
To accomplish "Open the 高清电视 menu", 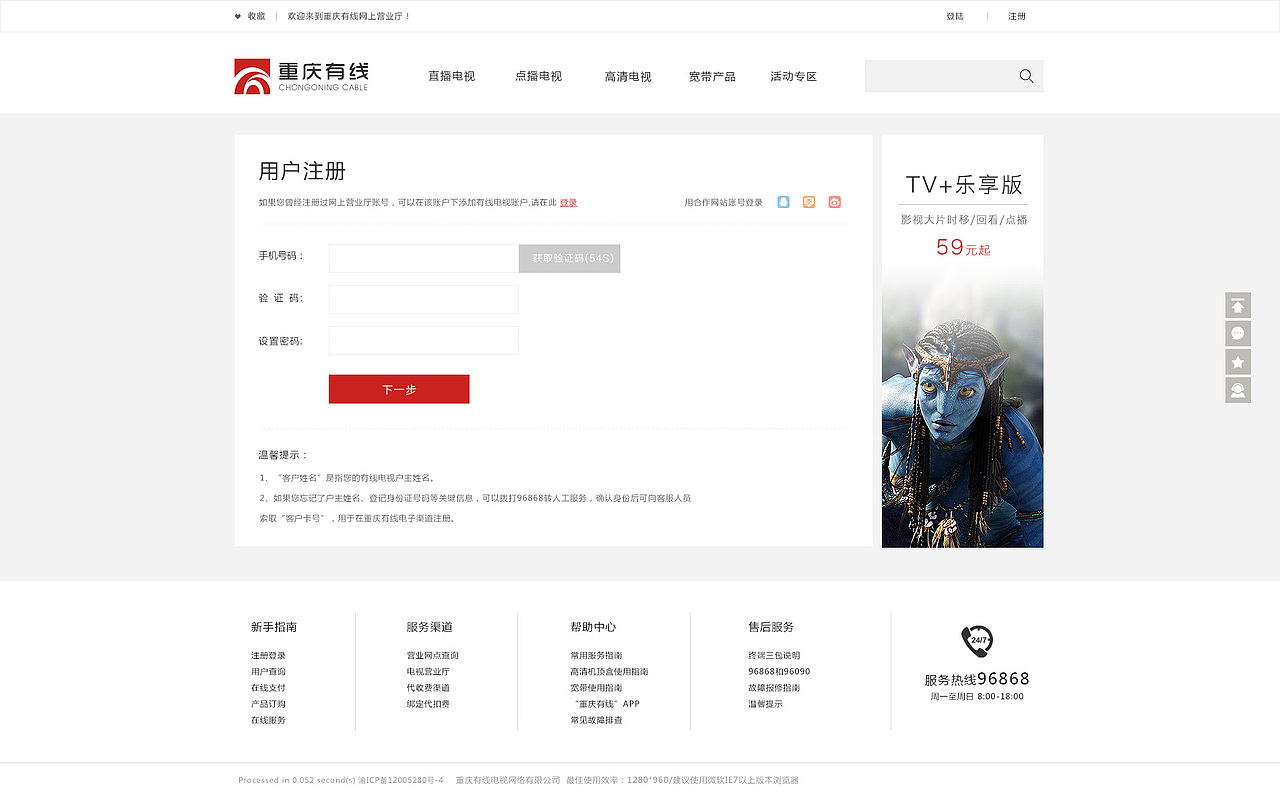I will pyautogui.click(x=627, y=76).
